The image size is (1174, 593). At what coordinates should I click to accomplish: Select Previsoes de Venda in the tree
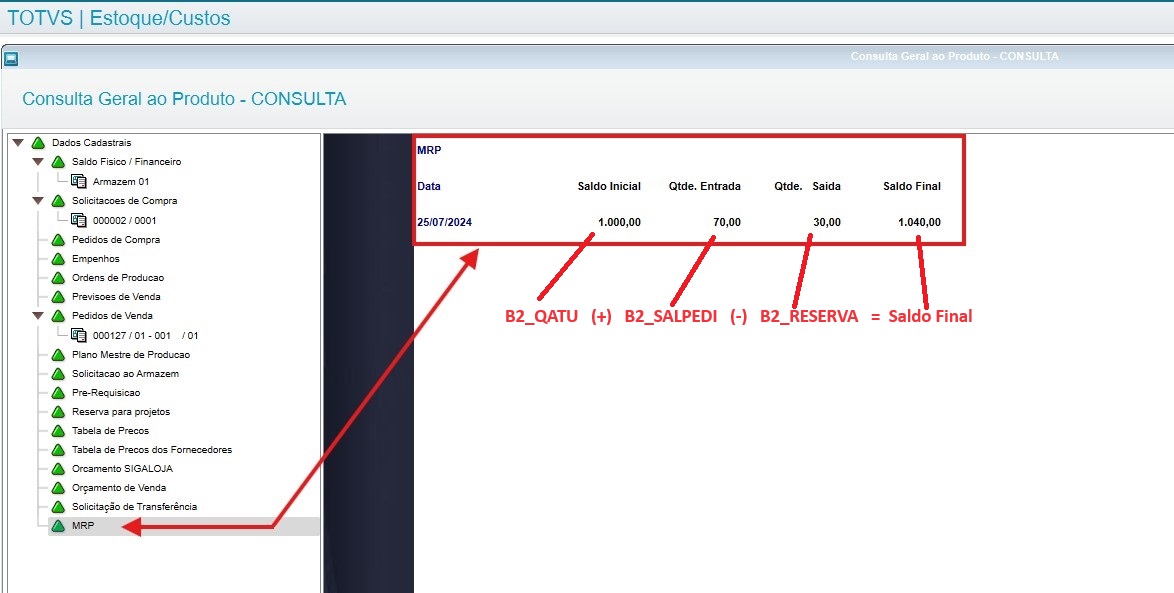click(x=116, y=297)
